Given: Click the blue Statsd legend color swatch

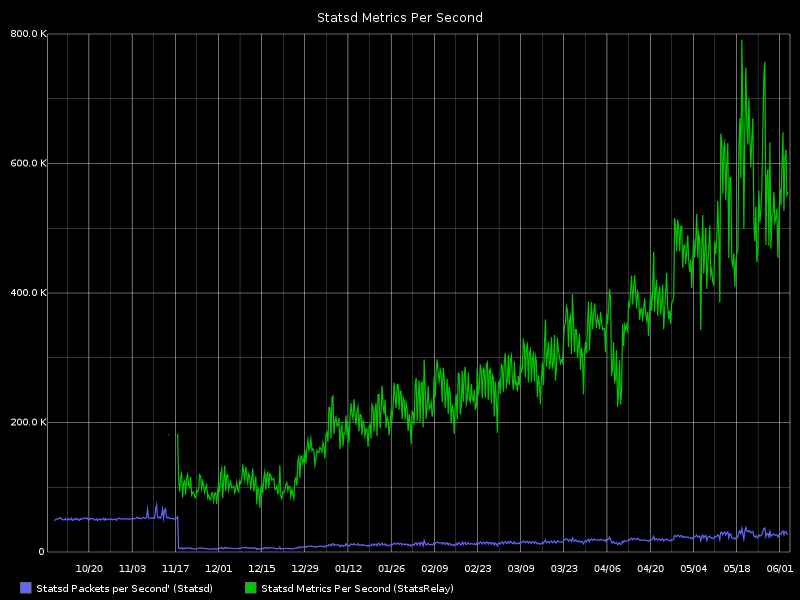Looking at the screenshot, I should click(x=26, y=588).
